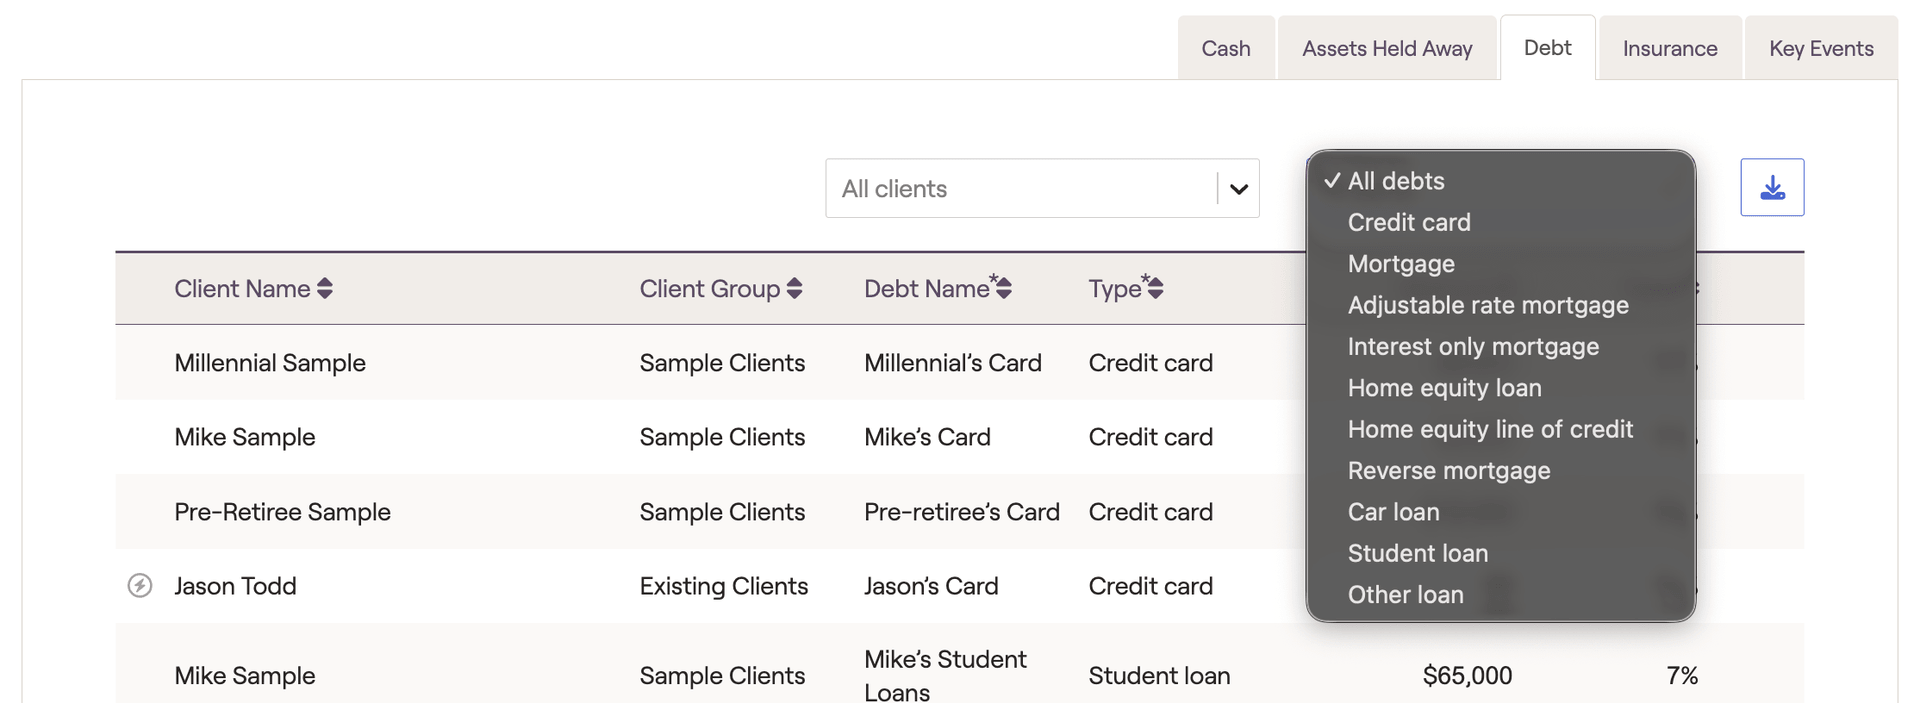The width and height of the screenshot is (1920, 703).
Task: Sort by Debt Name column arrows
Action: [1004, 289]
